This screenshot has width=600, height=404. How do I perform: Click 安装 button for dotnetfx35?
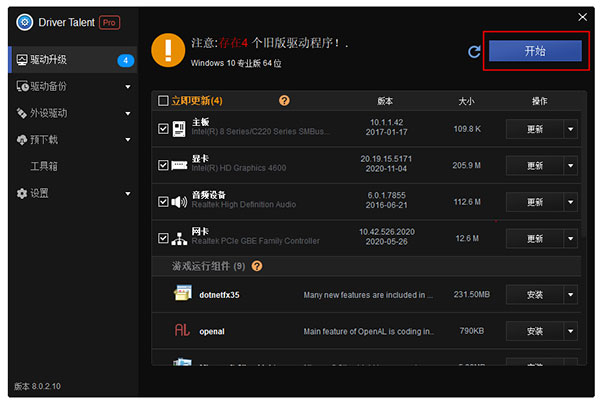pyautogui.click(x=534, y=294)
